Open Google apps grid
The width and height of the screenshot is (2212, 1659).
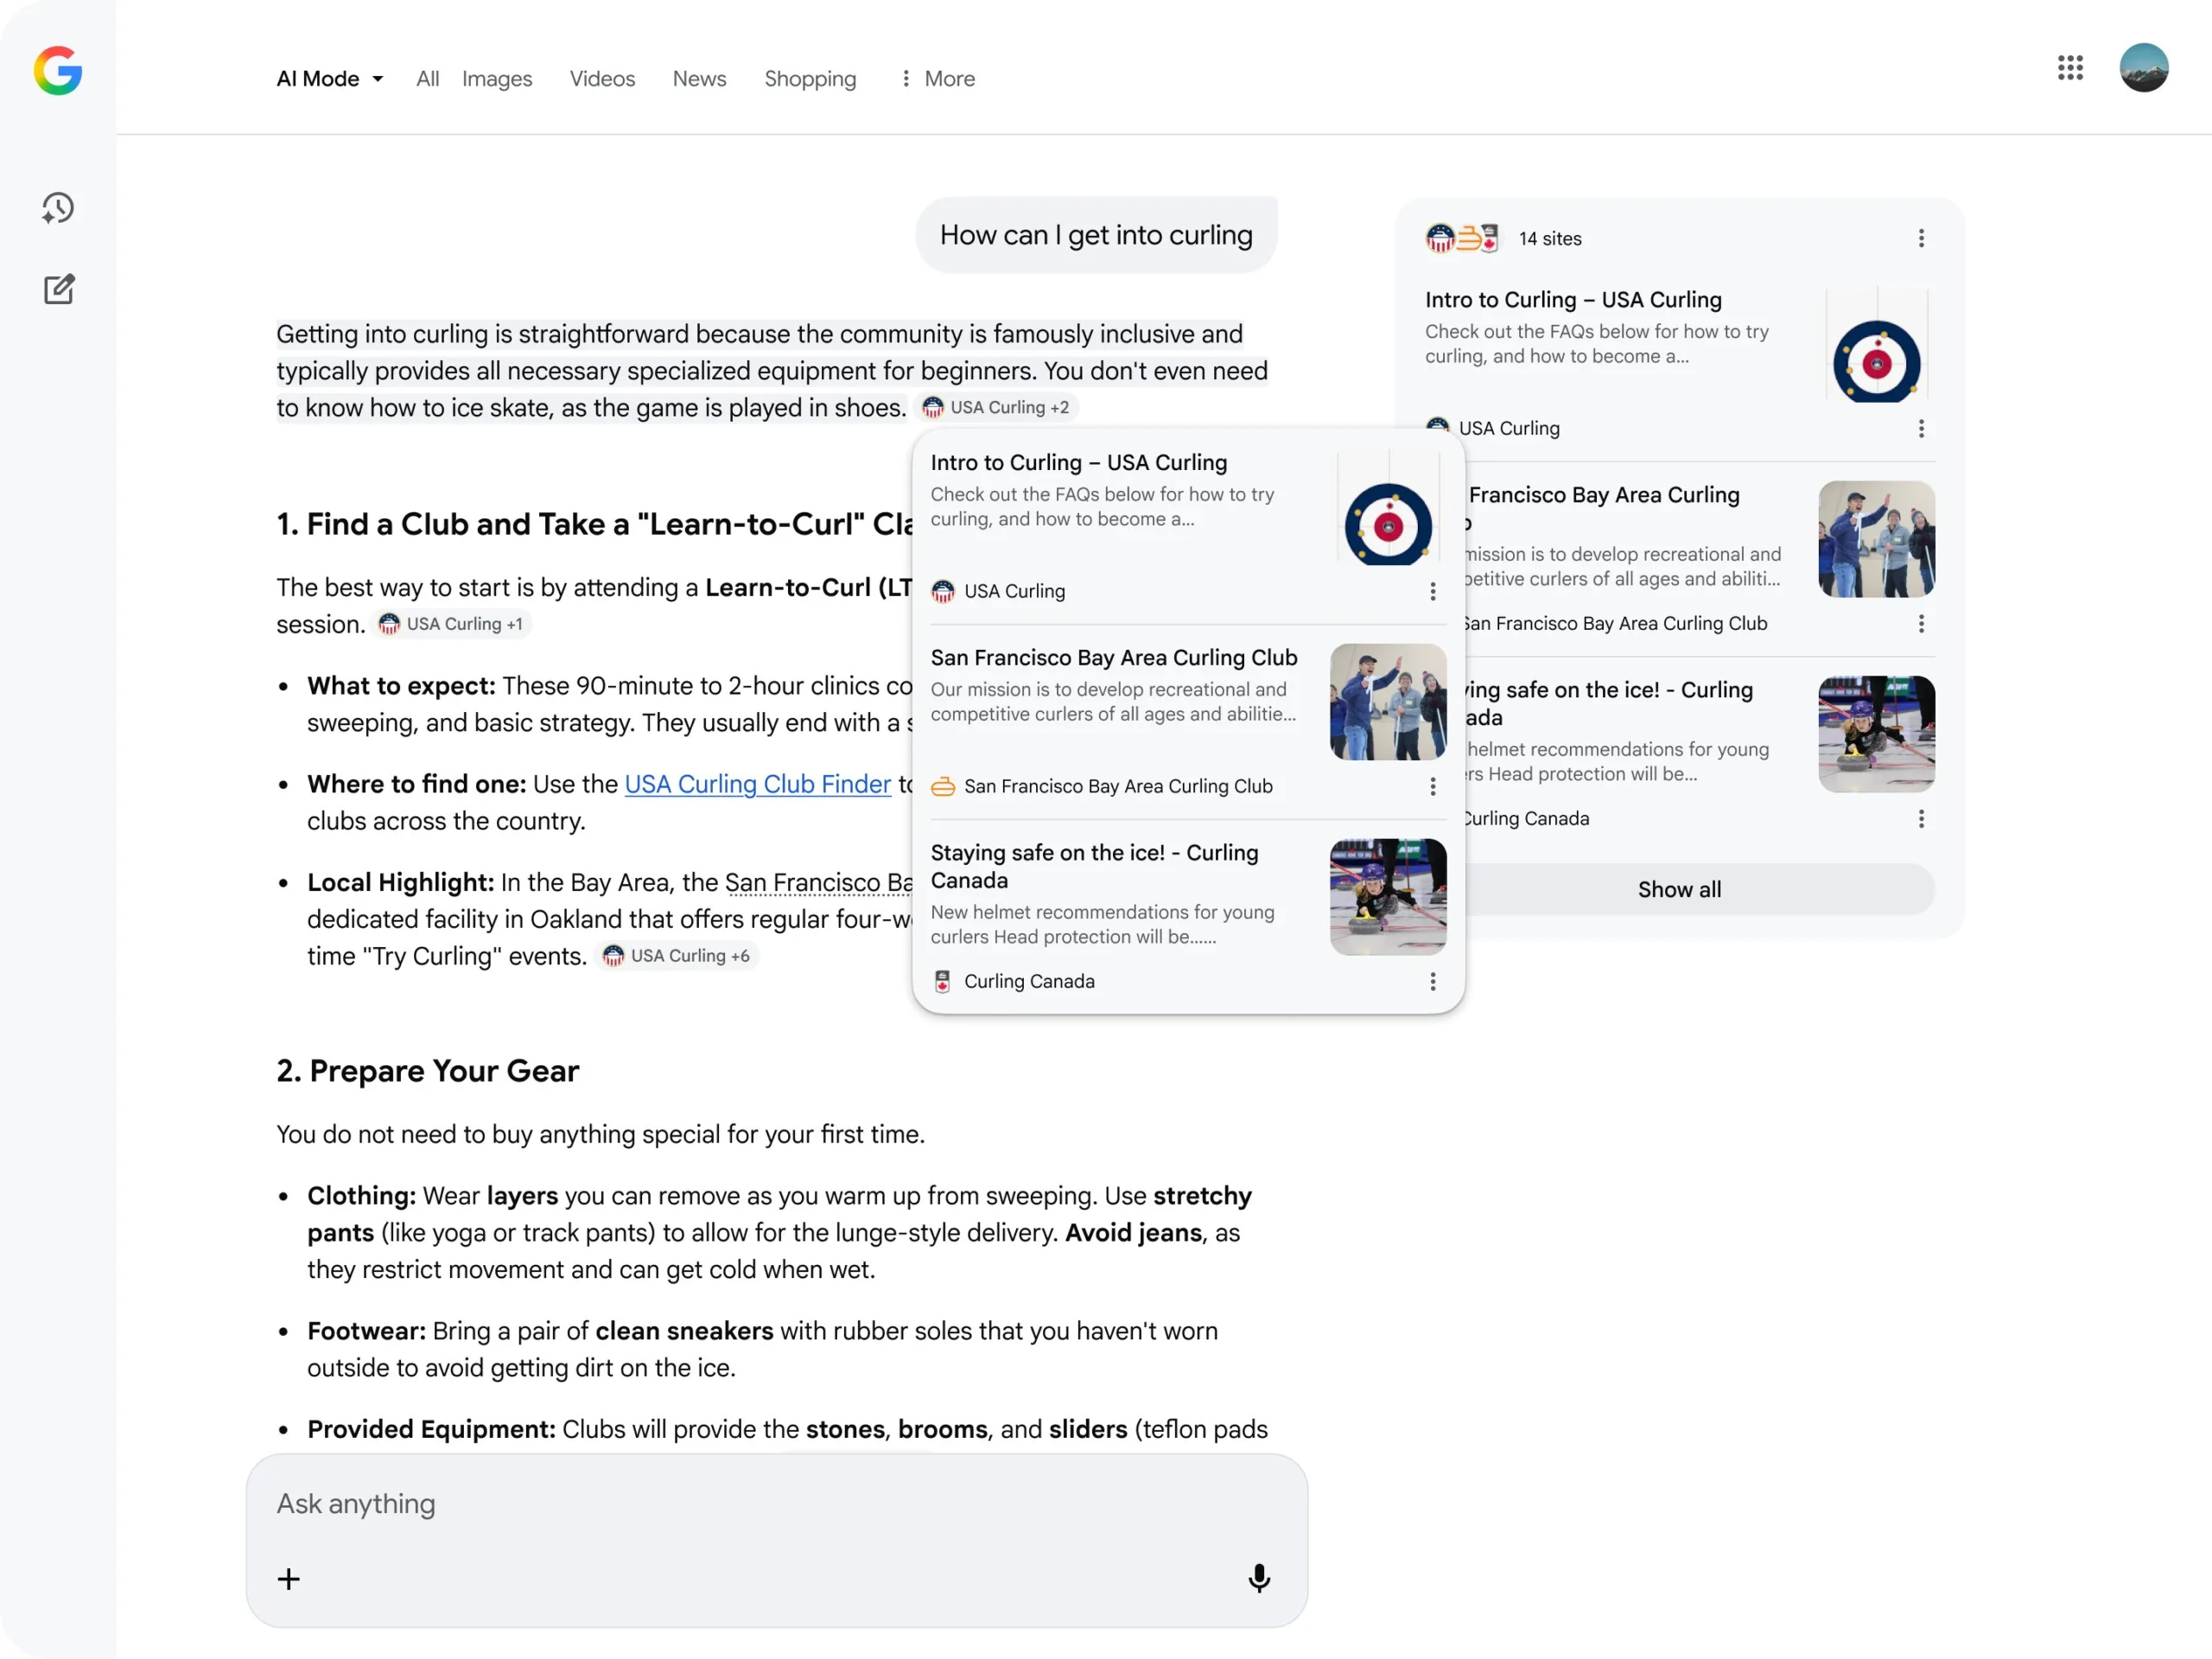coord(2069,68)
